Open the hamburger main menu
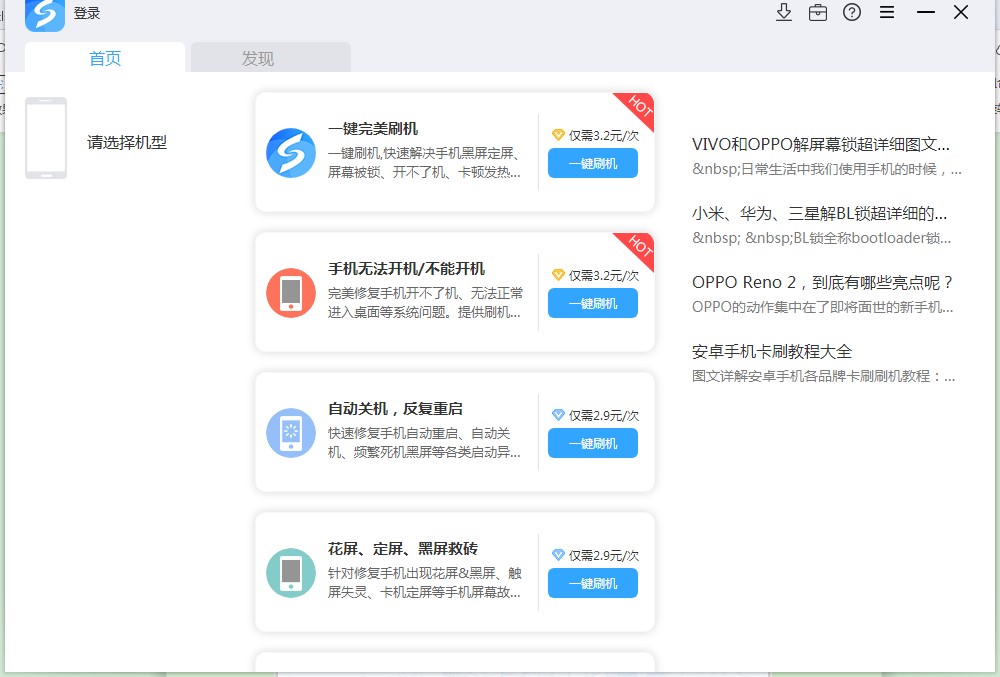This screenshot has width=1000, height=677. (x=886, y=12)
